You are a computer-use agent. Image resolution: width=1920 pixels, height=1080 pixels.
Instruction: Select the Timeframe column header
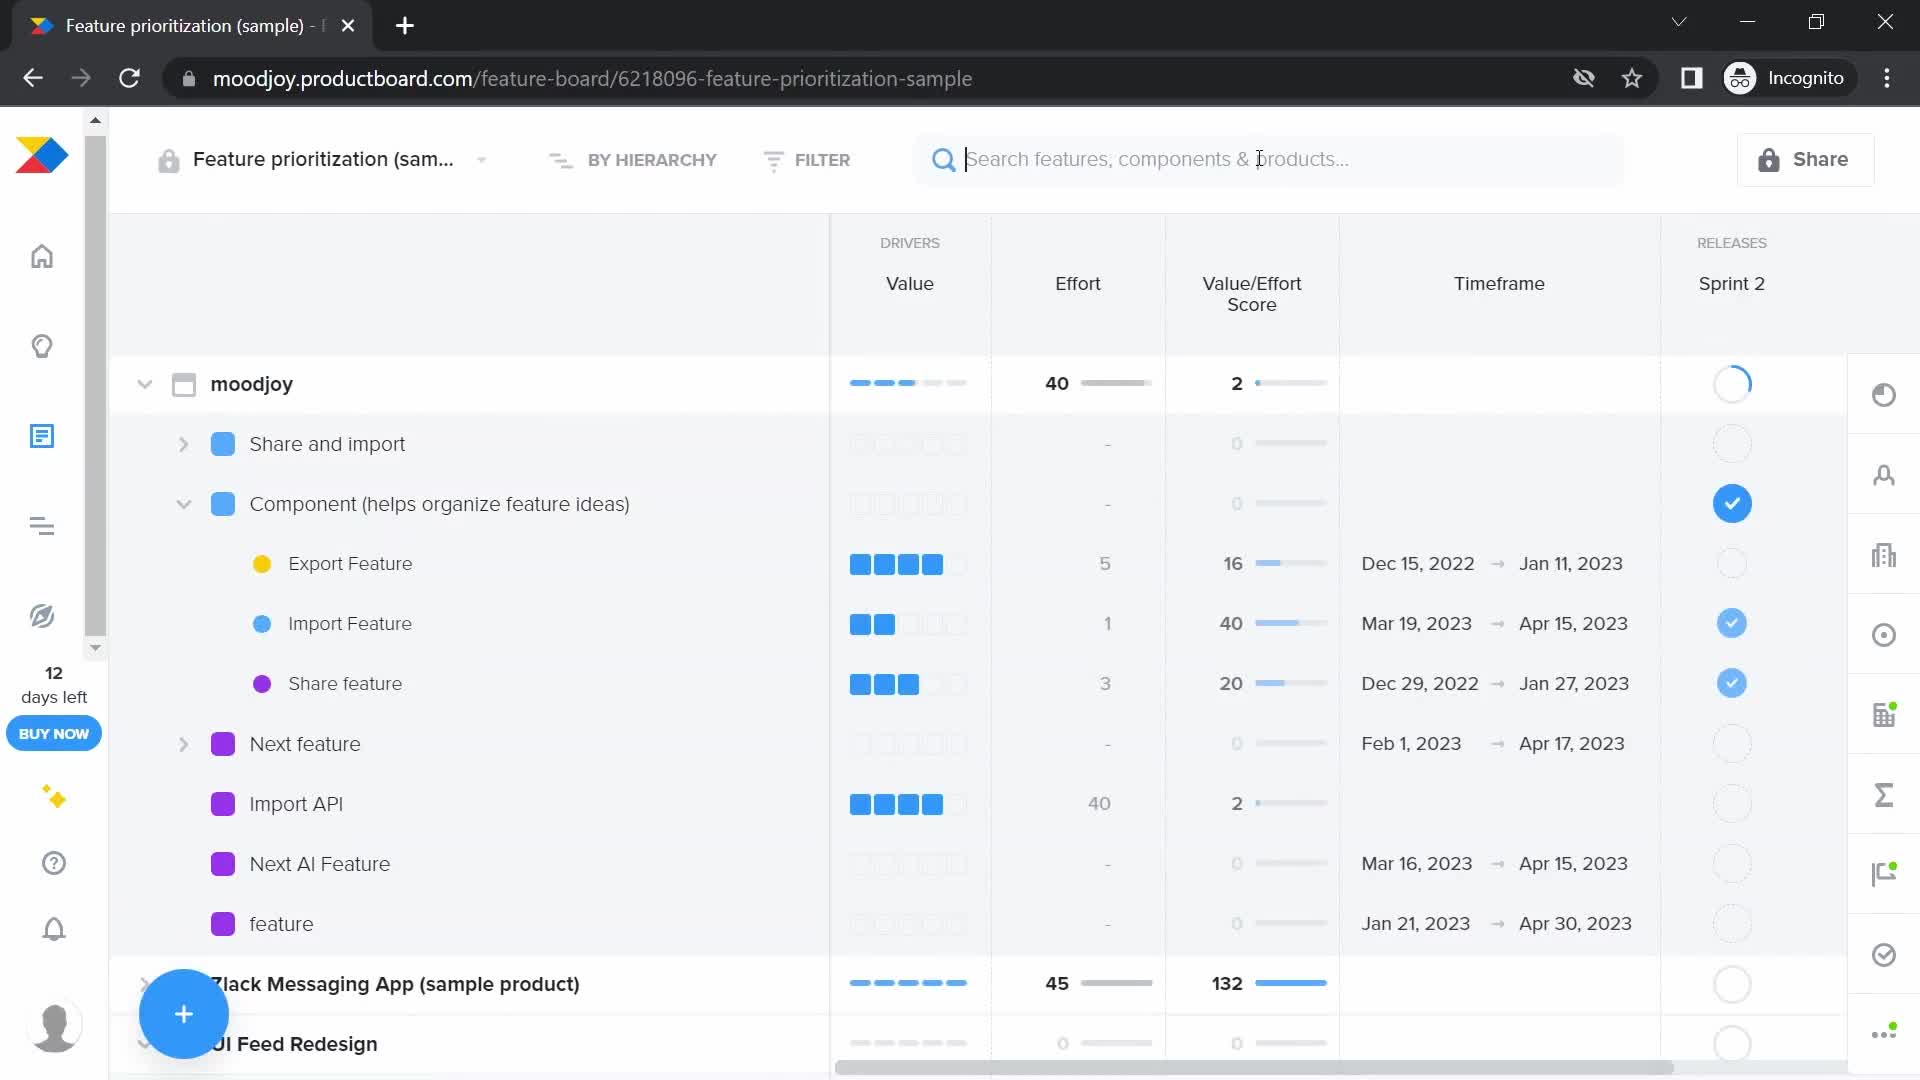(x=1499, y=284)
